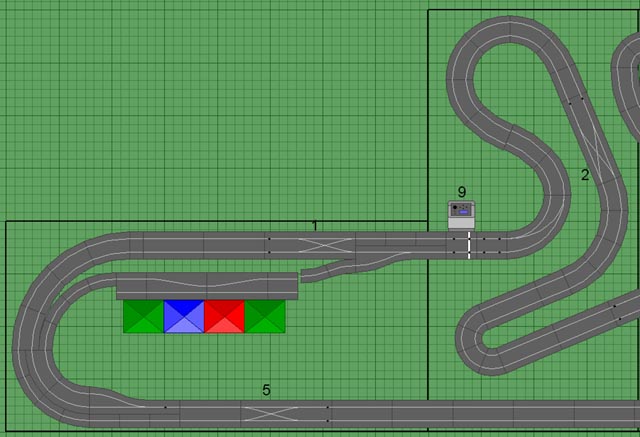Click the red pit garage block
The width and height of the screenshot is (640, 437).
224,317
